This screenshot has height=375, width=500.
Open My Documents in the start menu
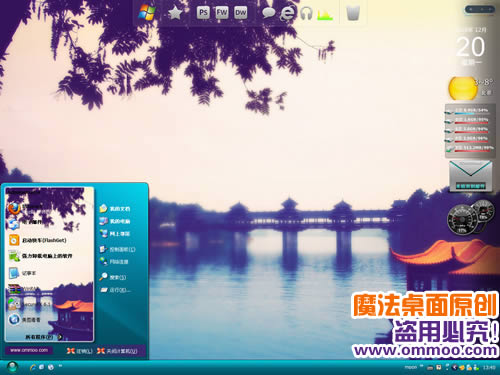point(115,208)
